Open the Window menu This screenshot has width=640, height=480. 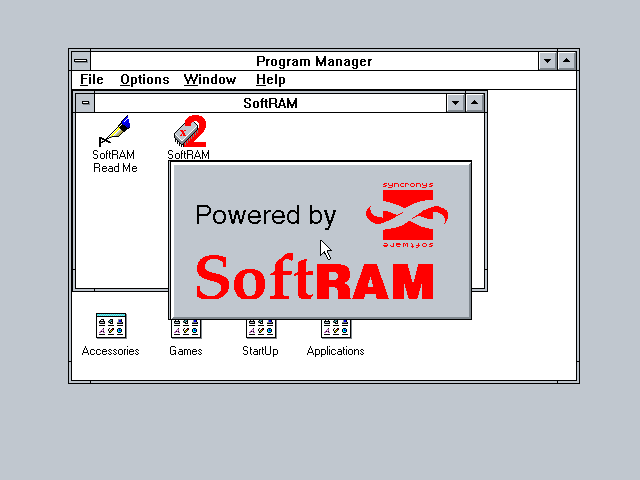[210, 80]
